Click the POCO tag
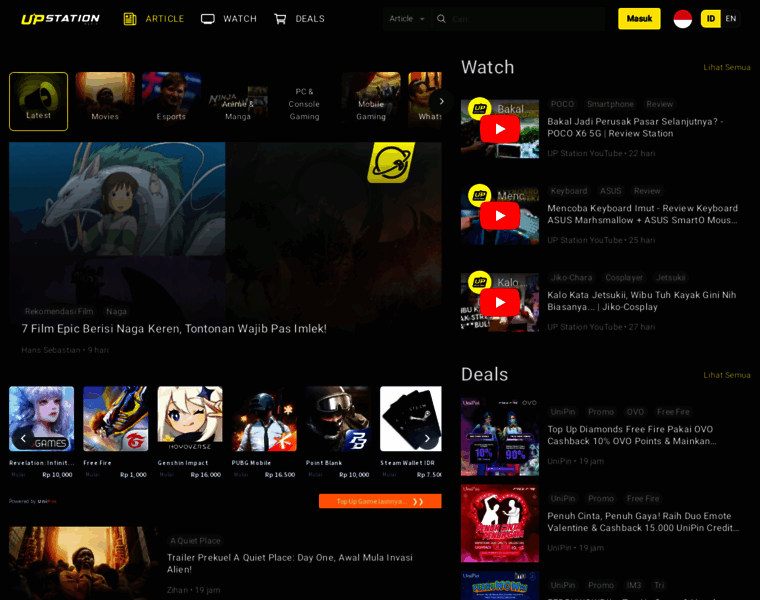Image resolution: width=760 pixels, height=600 pixels. (562, 104)
